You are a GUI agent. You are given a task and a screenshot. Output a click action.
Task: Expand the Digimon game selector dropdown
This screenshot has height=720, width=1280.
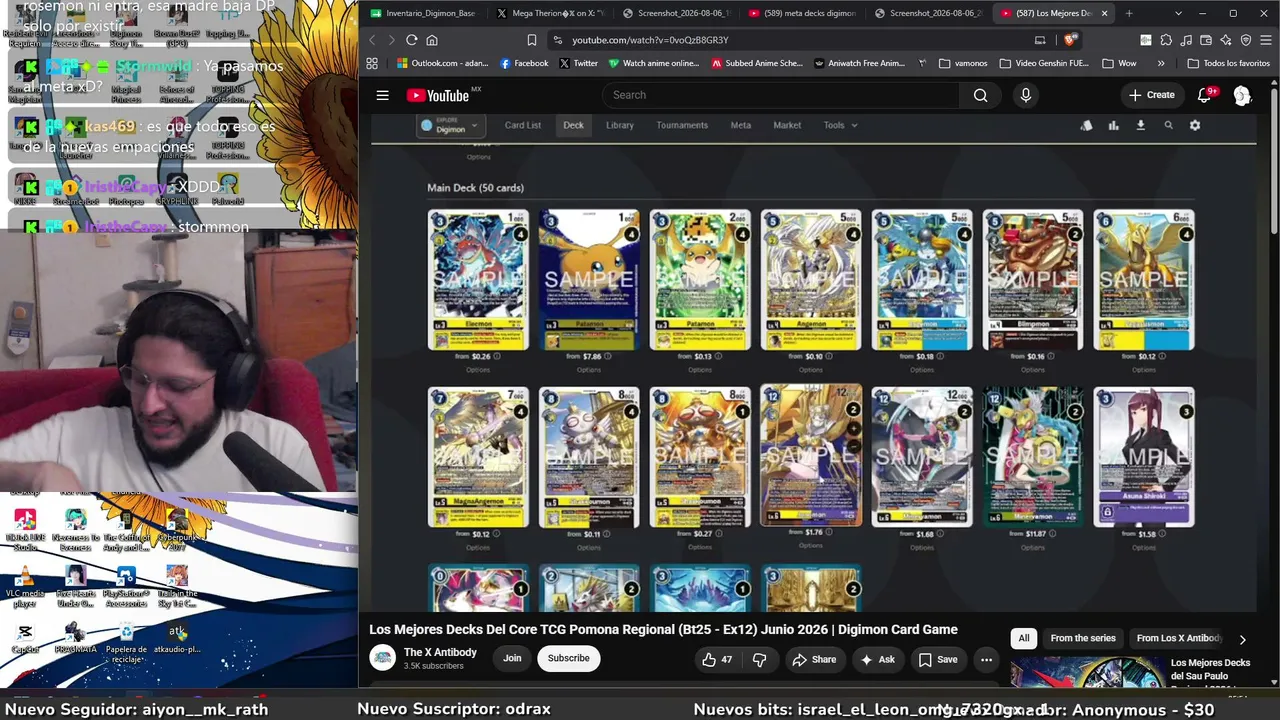450,125
